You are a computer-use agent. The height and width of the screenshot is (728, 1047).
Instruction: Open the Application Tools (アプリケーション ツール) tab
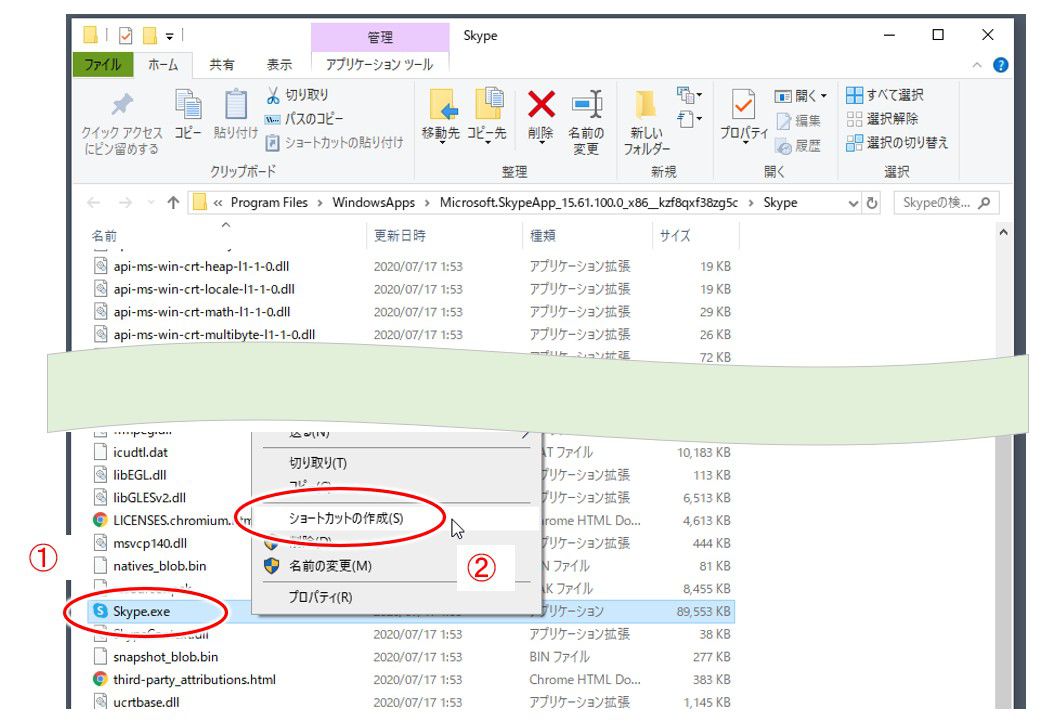click(379, 64)
